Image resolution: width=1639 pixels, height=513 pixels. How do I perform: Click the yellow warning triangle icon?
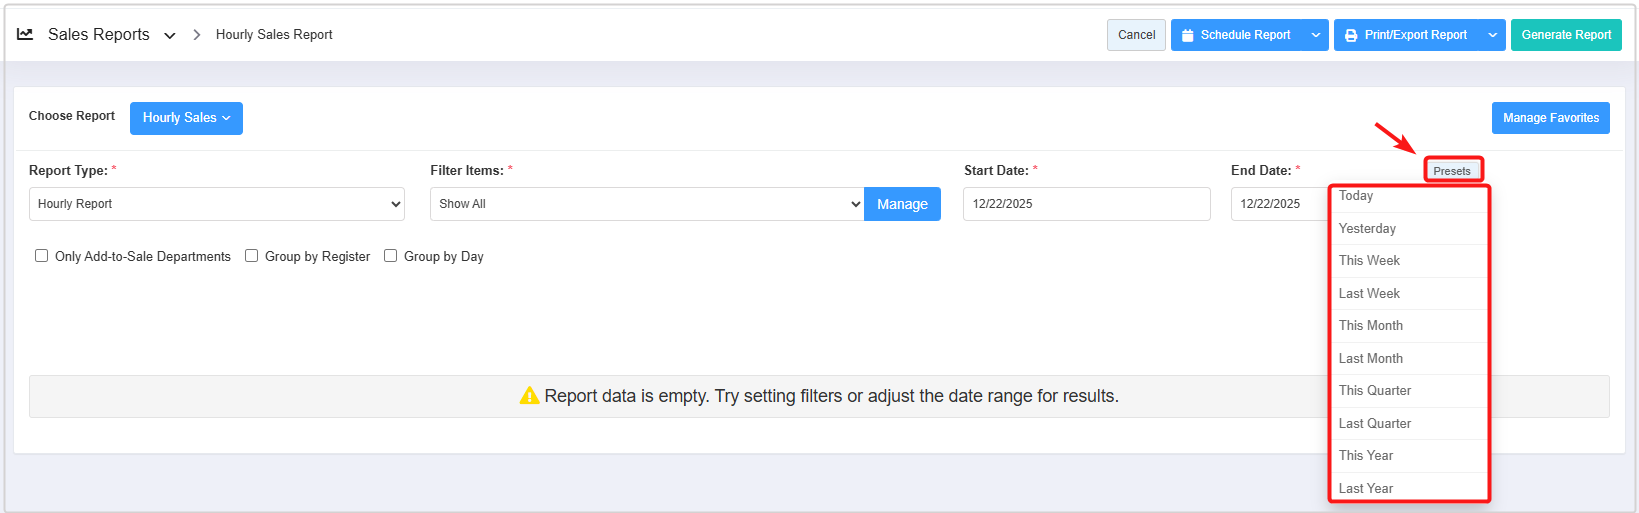tap(529, 396)
